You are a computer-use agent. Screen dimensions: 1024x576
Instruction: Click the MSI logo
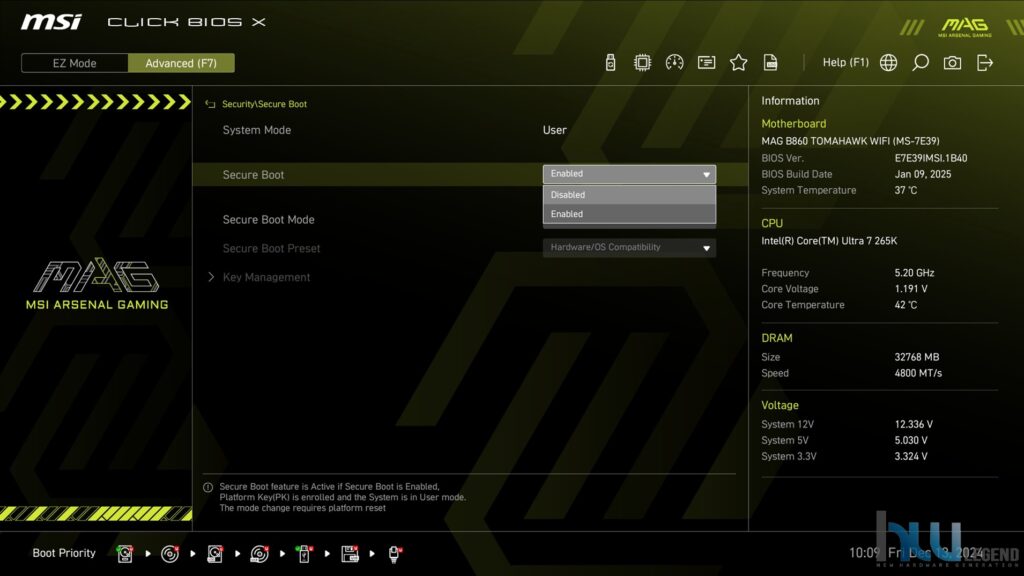coord(51,22)
